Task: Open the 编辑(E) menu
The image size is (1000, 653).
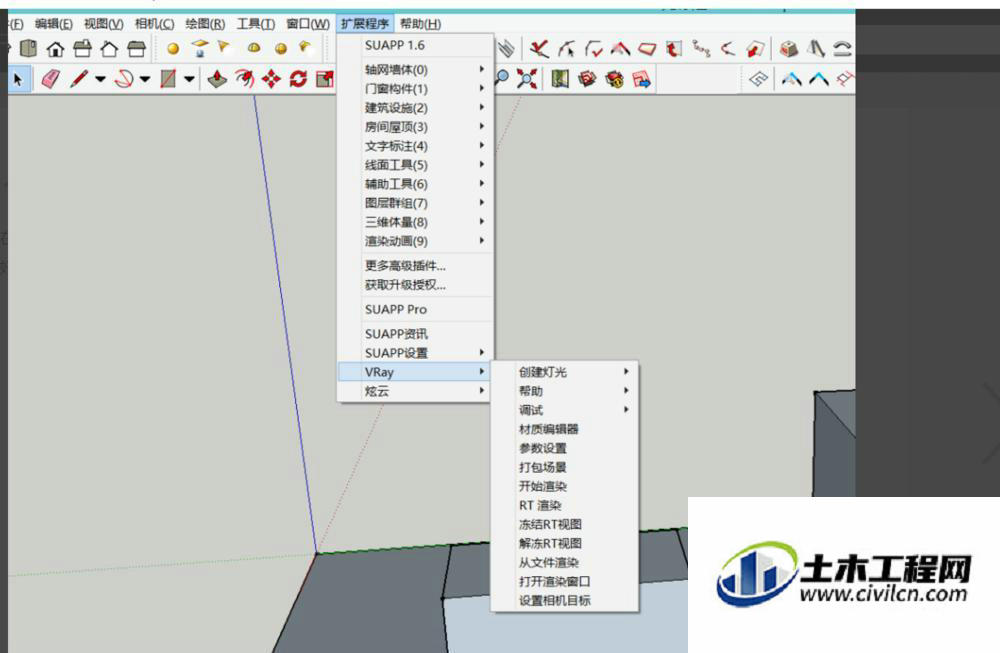Action: click(54, 24)
